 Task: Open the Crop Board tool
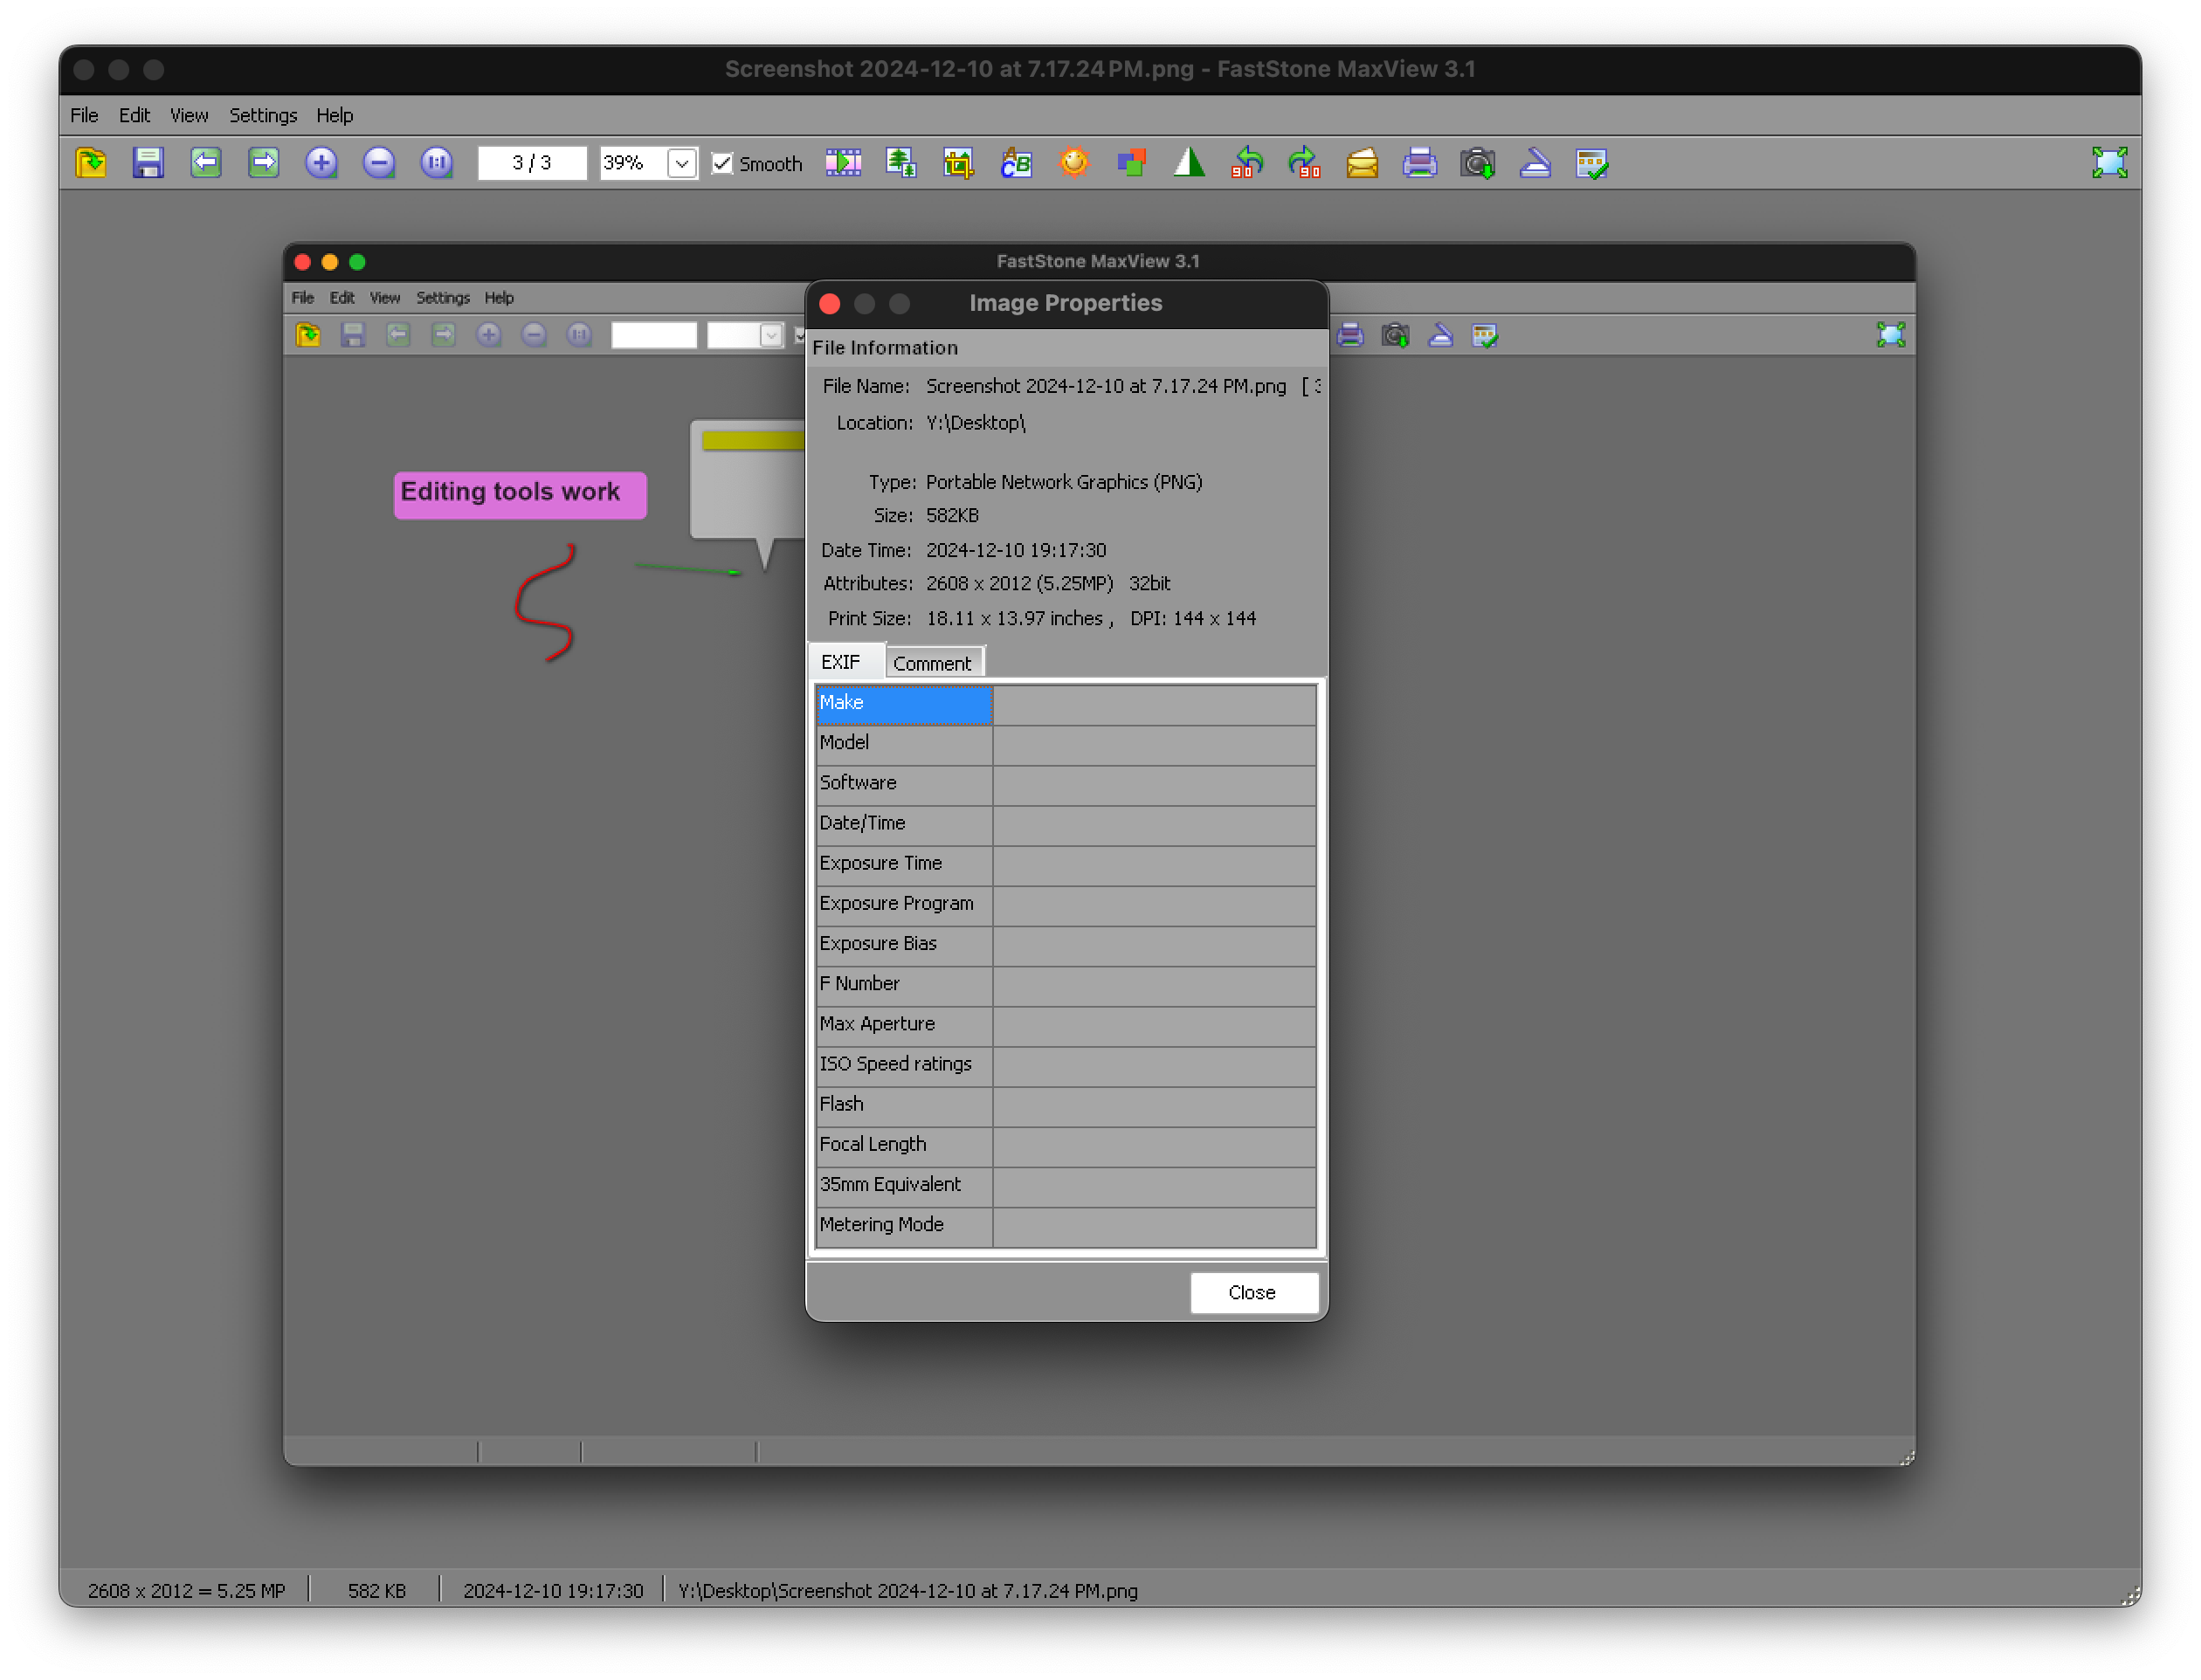pos(958,162)
